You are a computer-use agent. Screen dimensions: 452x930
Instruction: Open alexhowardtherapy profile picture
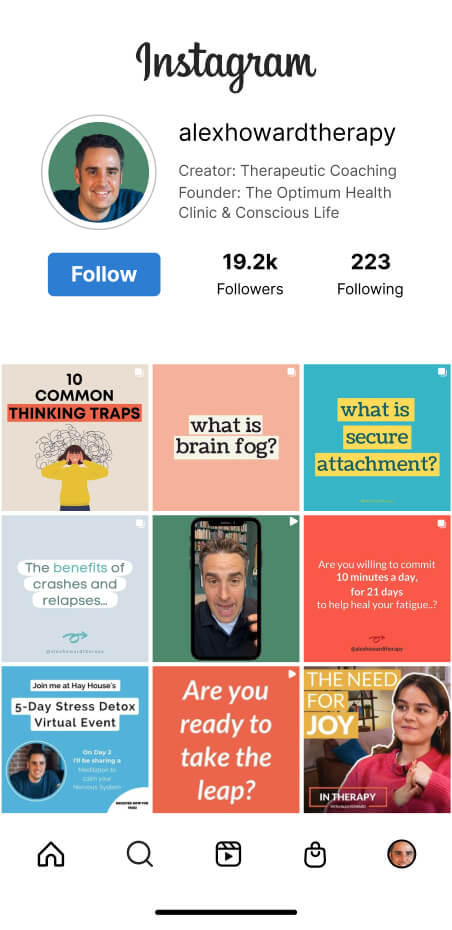tap(98, 172)
